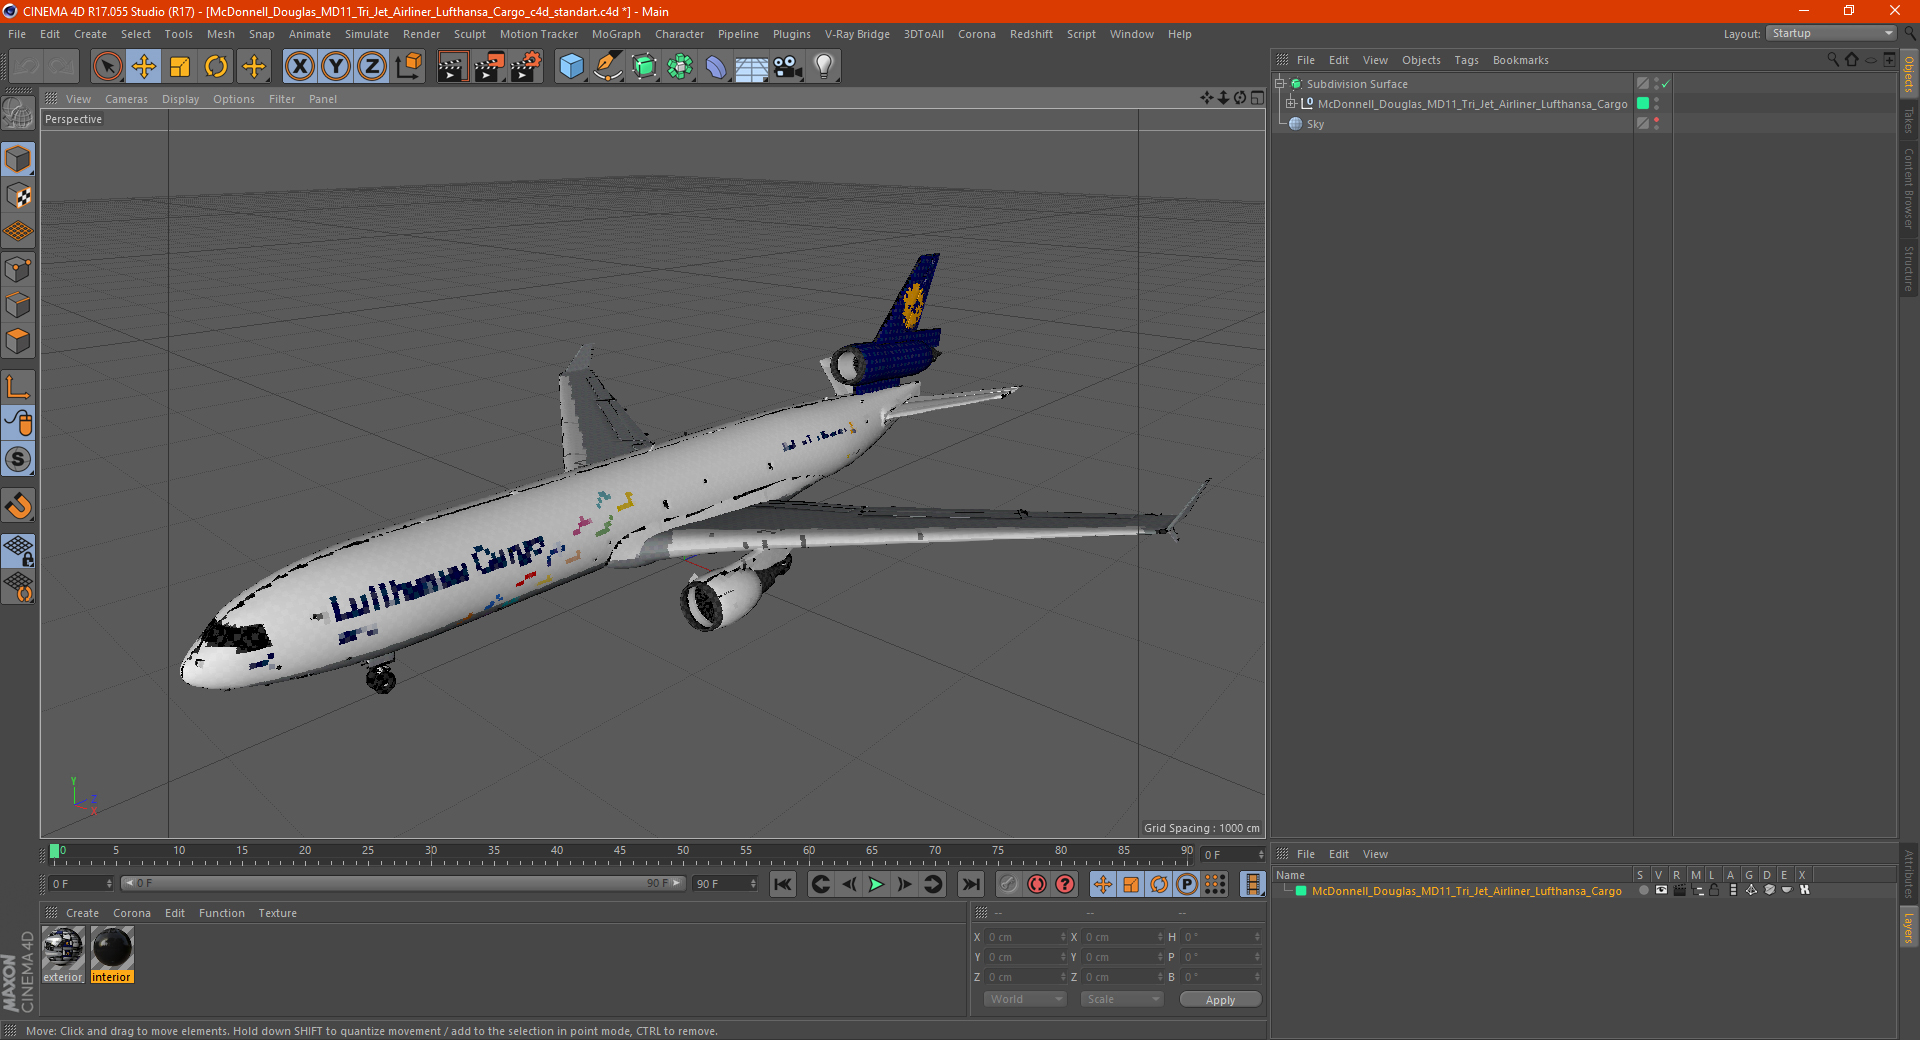Switch to Edges mode
Screen dimensions: 1920x1040
(x=18, y=305)
